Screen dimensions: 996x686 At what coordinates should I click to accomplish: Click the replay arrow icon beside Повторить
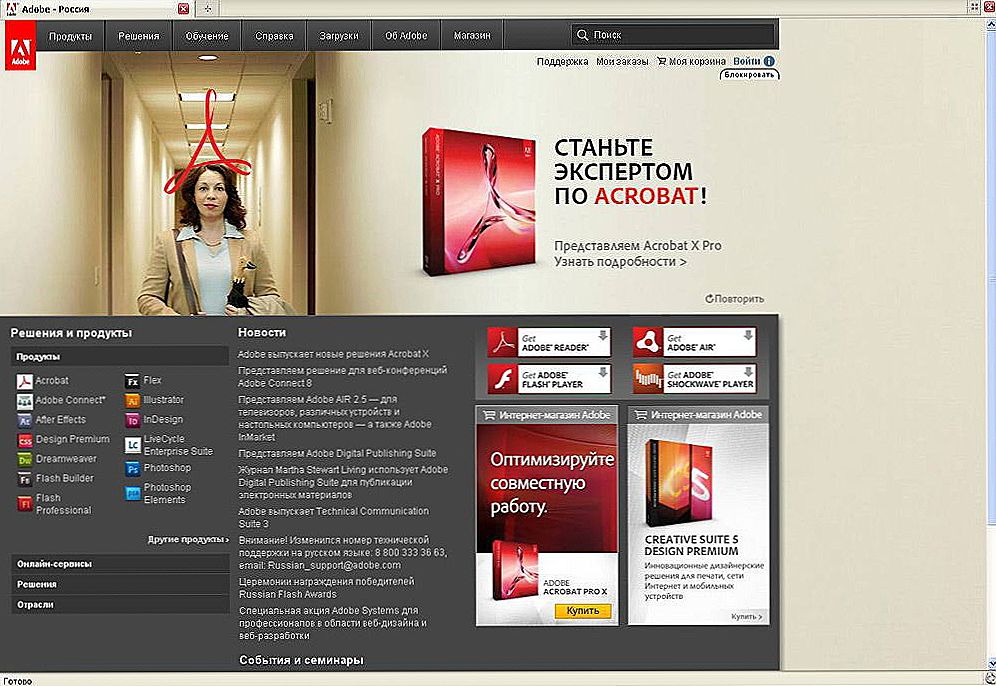coord(709,299)
